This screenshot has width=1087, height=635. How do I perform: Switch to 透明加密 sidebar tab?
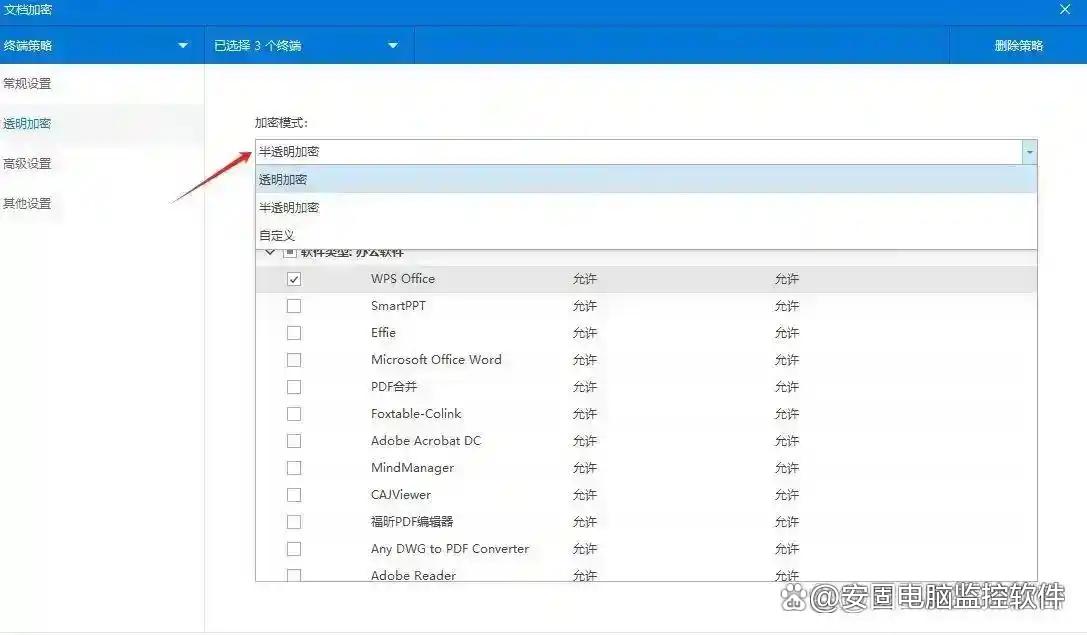pyautogui.click(x=28, y=124)
